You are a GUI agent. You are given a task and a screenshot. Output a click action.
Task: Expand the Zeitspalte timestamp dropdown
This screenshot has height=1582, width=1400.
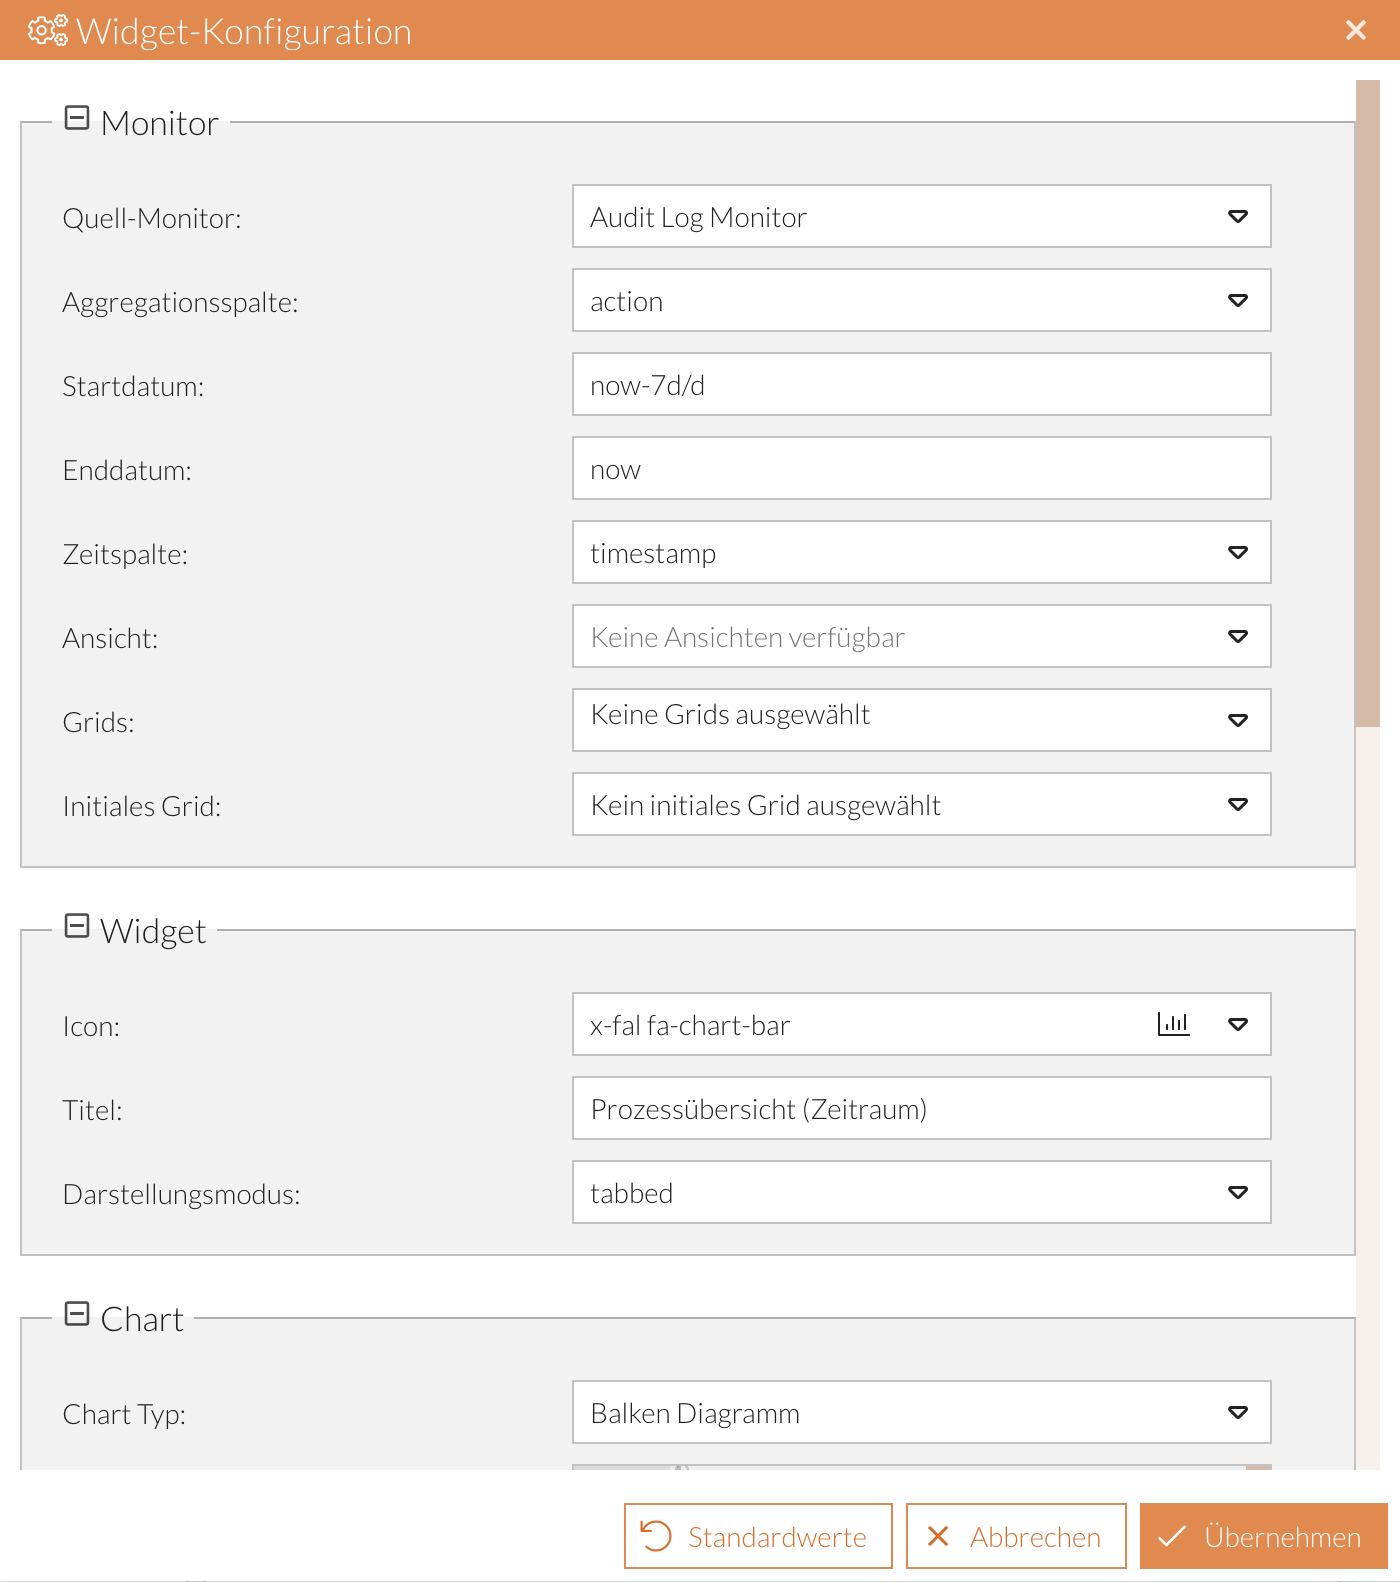point(1237,553)
